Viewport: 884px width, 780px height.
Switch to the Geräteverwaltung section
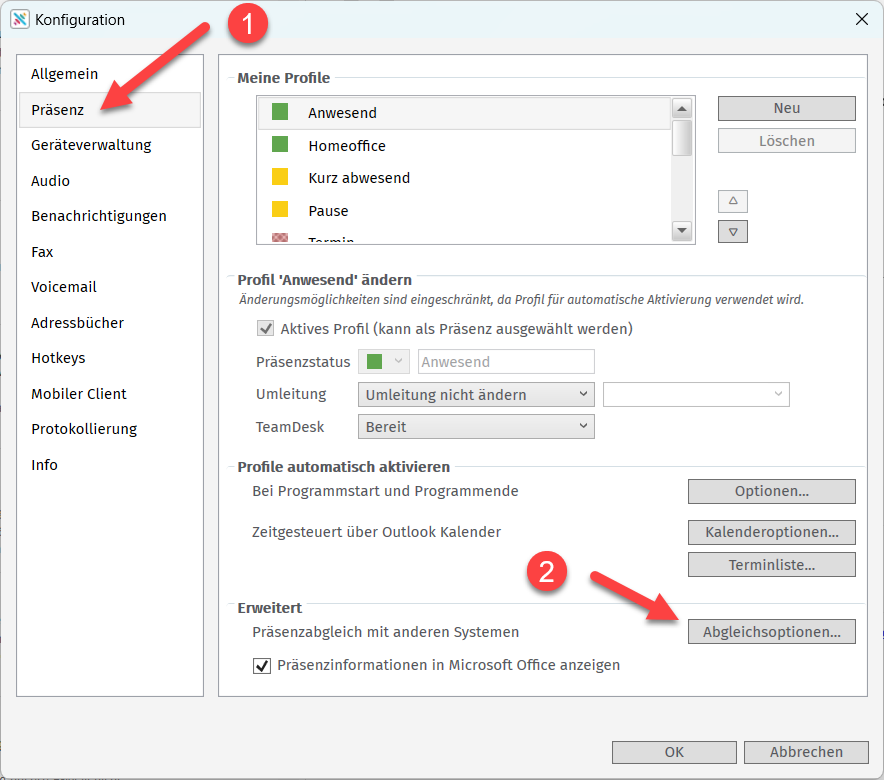(91, 145)
